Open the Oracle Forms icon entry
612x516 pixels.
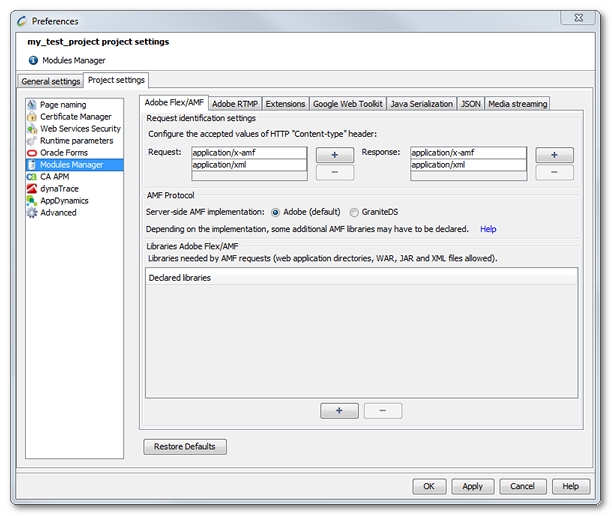32,152
